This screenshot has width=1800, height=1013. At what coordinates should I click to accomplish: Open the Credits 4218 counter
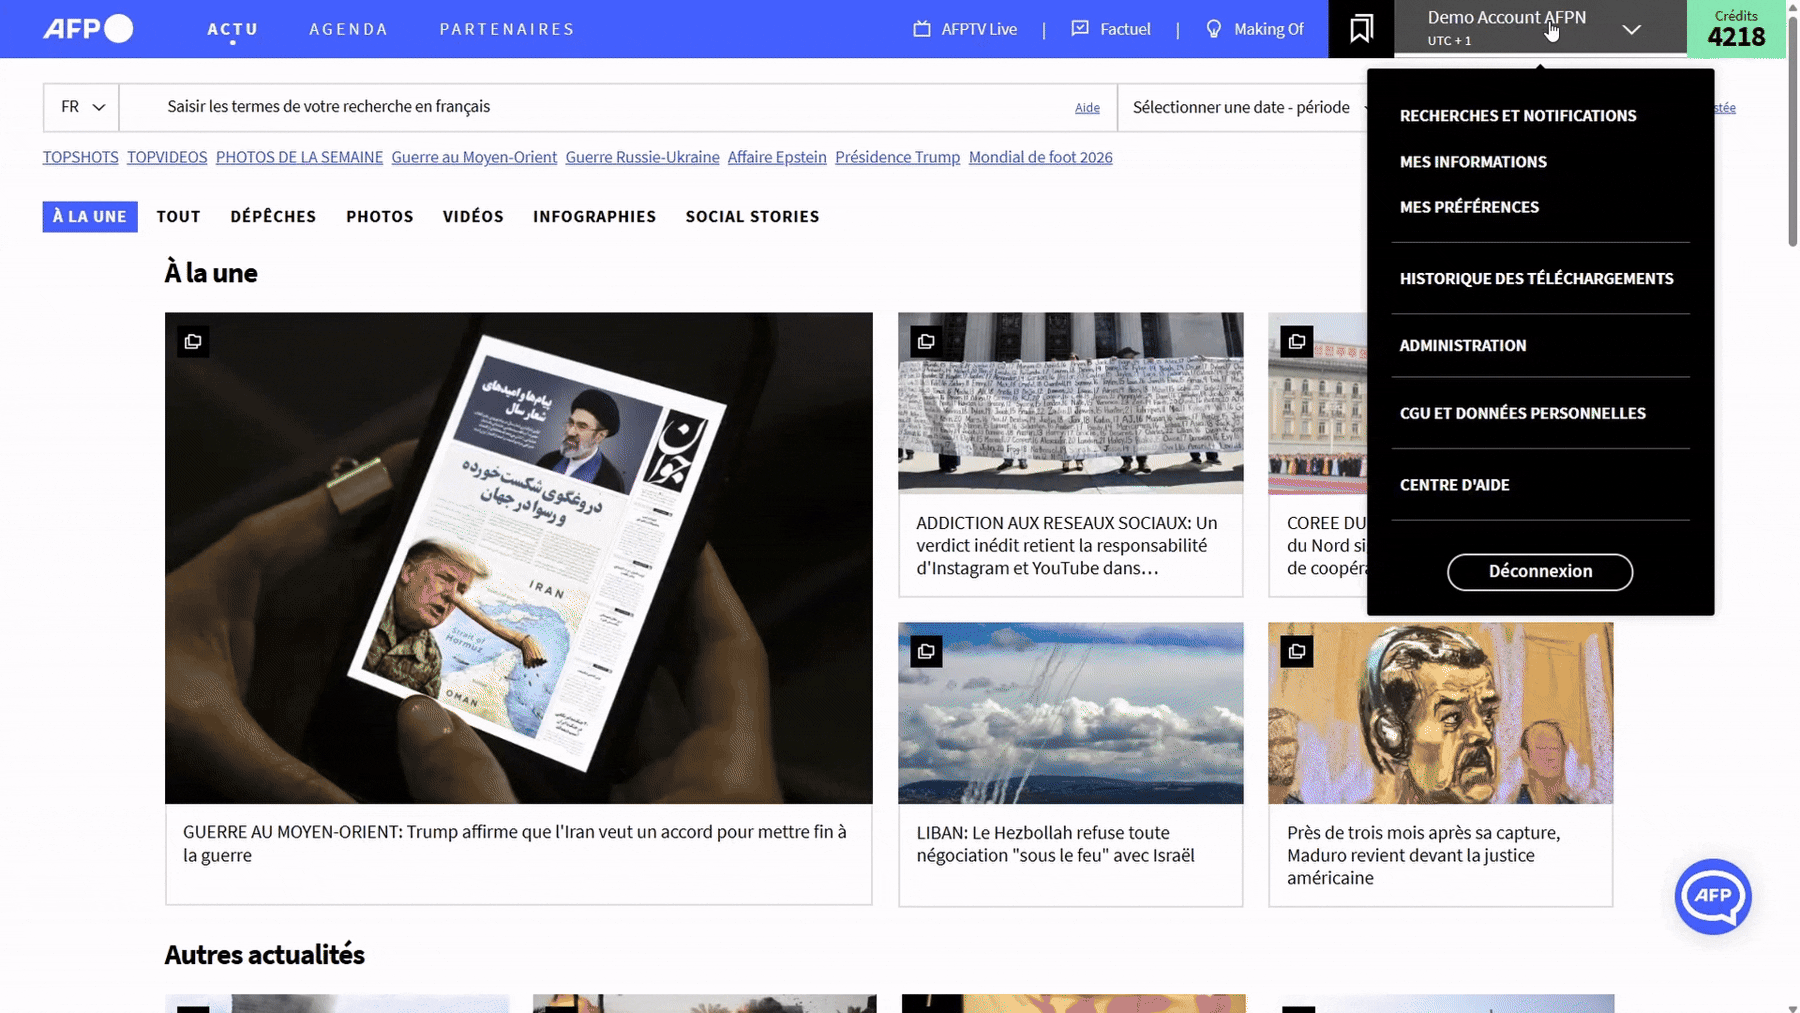tap(1736, 29)
